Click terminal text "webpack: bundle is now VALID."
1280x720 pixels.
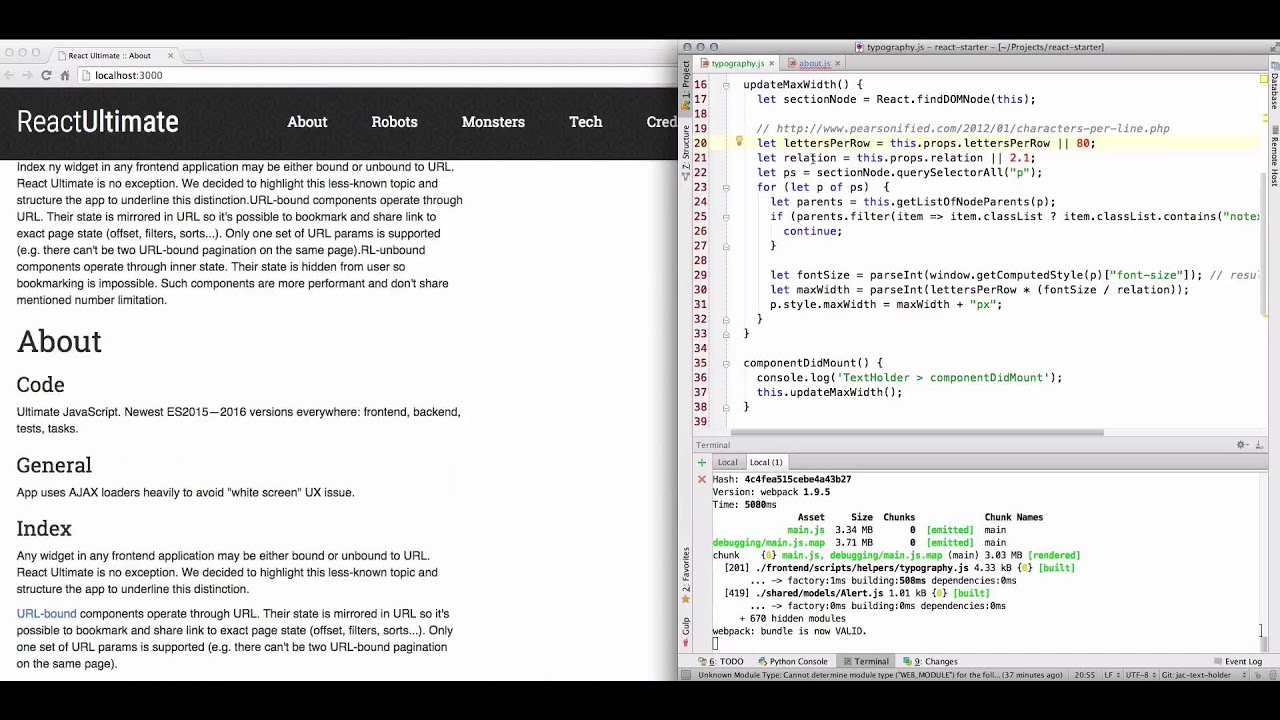789,631
